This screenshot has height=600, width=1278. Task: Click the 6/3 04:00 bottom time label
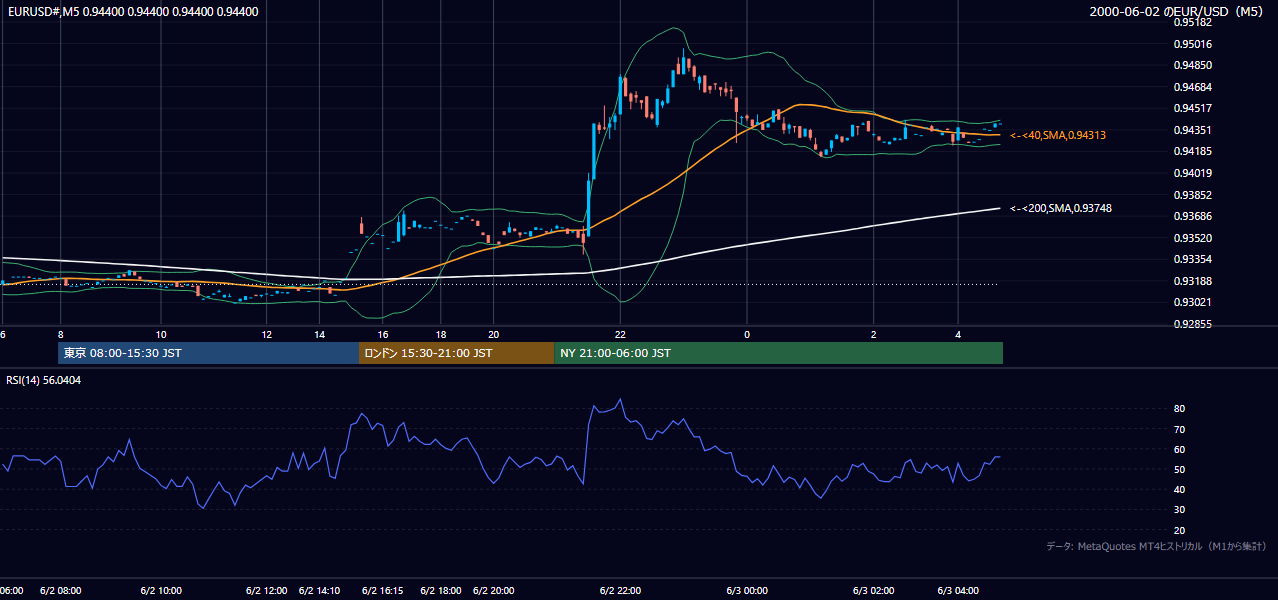[957, 591]
